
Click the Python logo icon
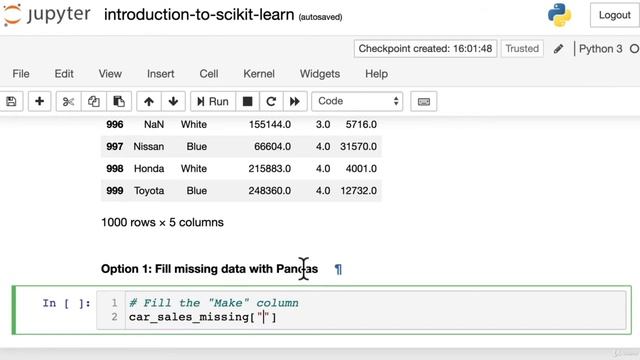tap(560, 15)
